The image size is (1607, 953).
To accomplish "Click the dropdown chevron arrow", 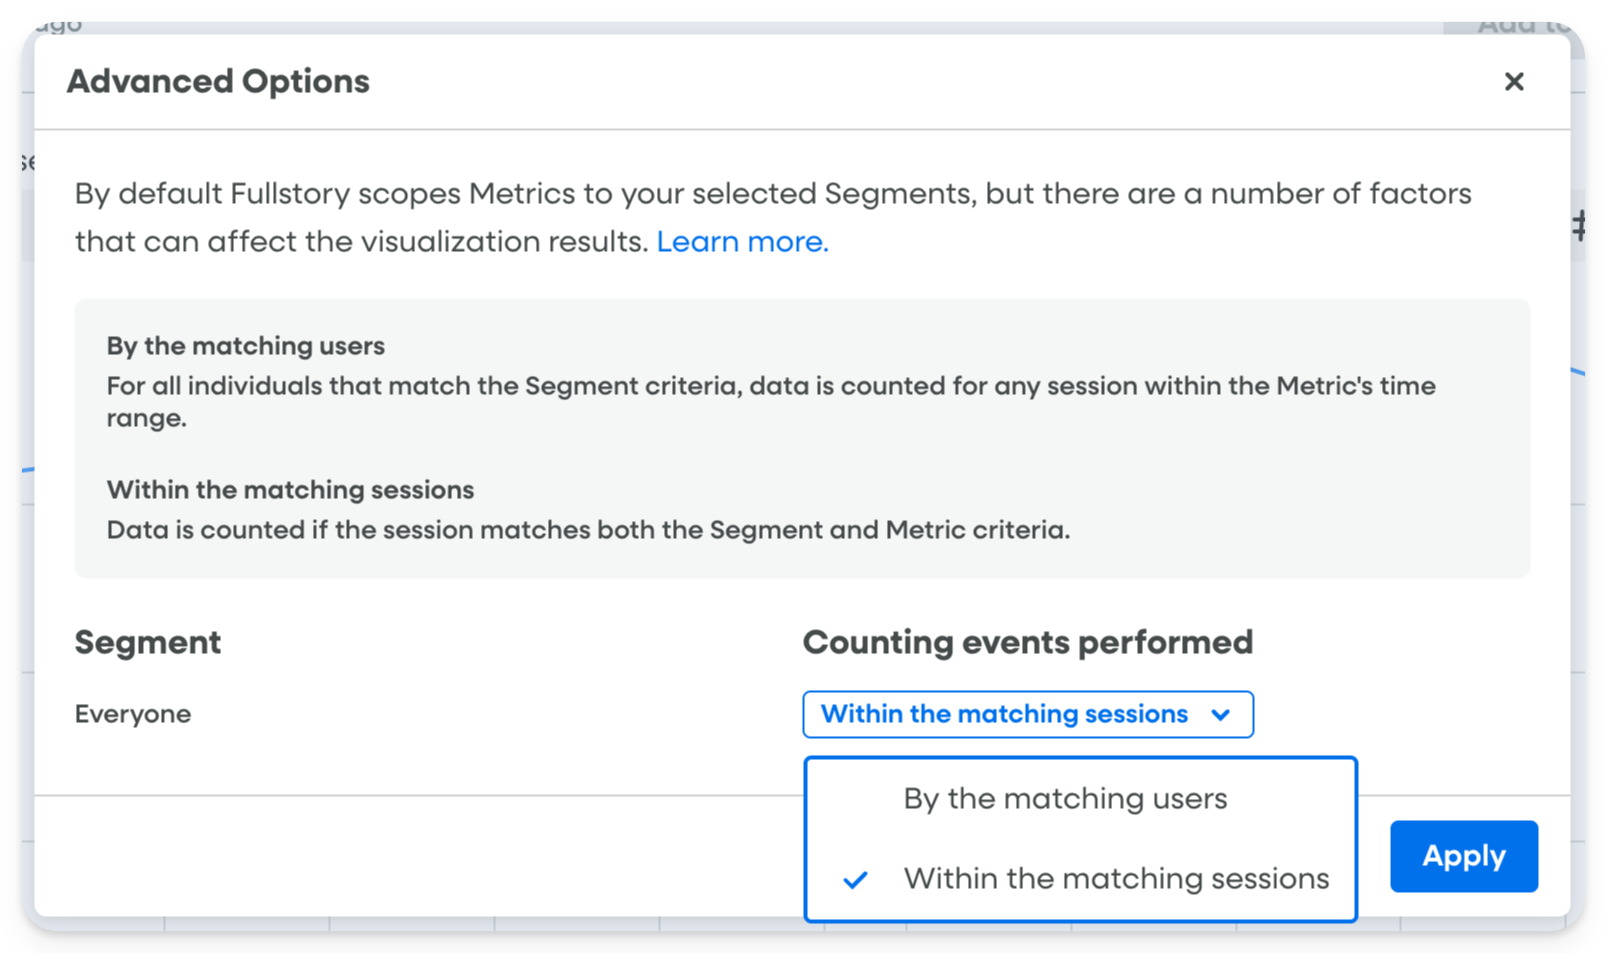I will point(1221,715).
